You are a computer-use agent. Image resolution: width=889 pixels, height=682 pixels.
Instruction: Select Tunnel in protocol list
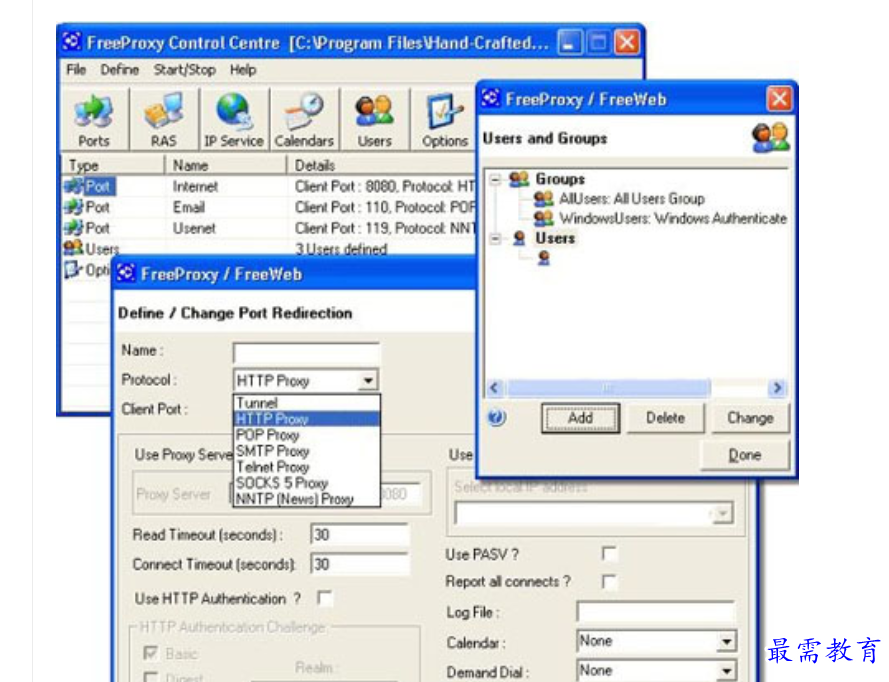tap(306, 403)
